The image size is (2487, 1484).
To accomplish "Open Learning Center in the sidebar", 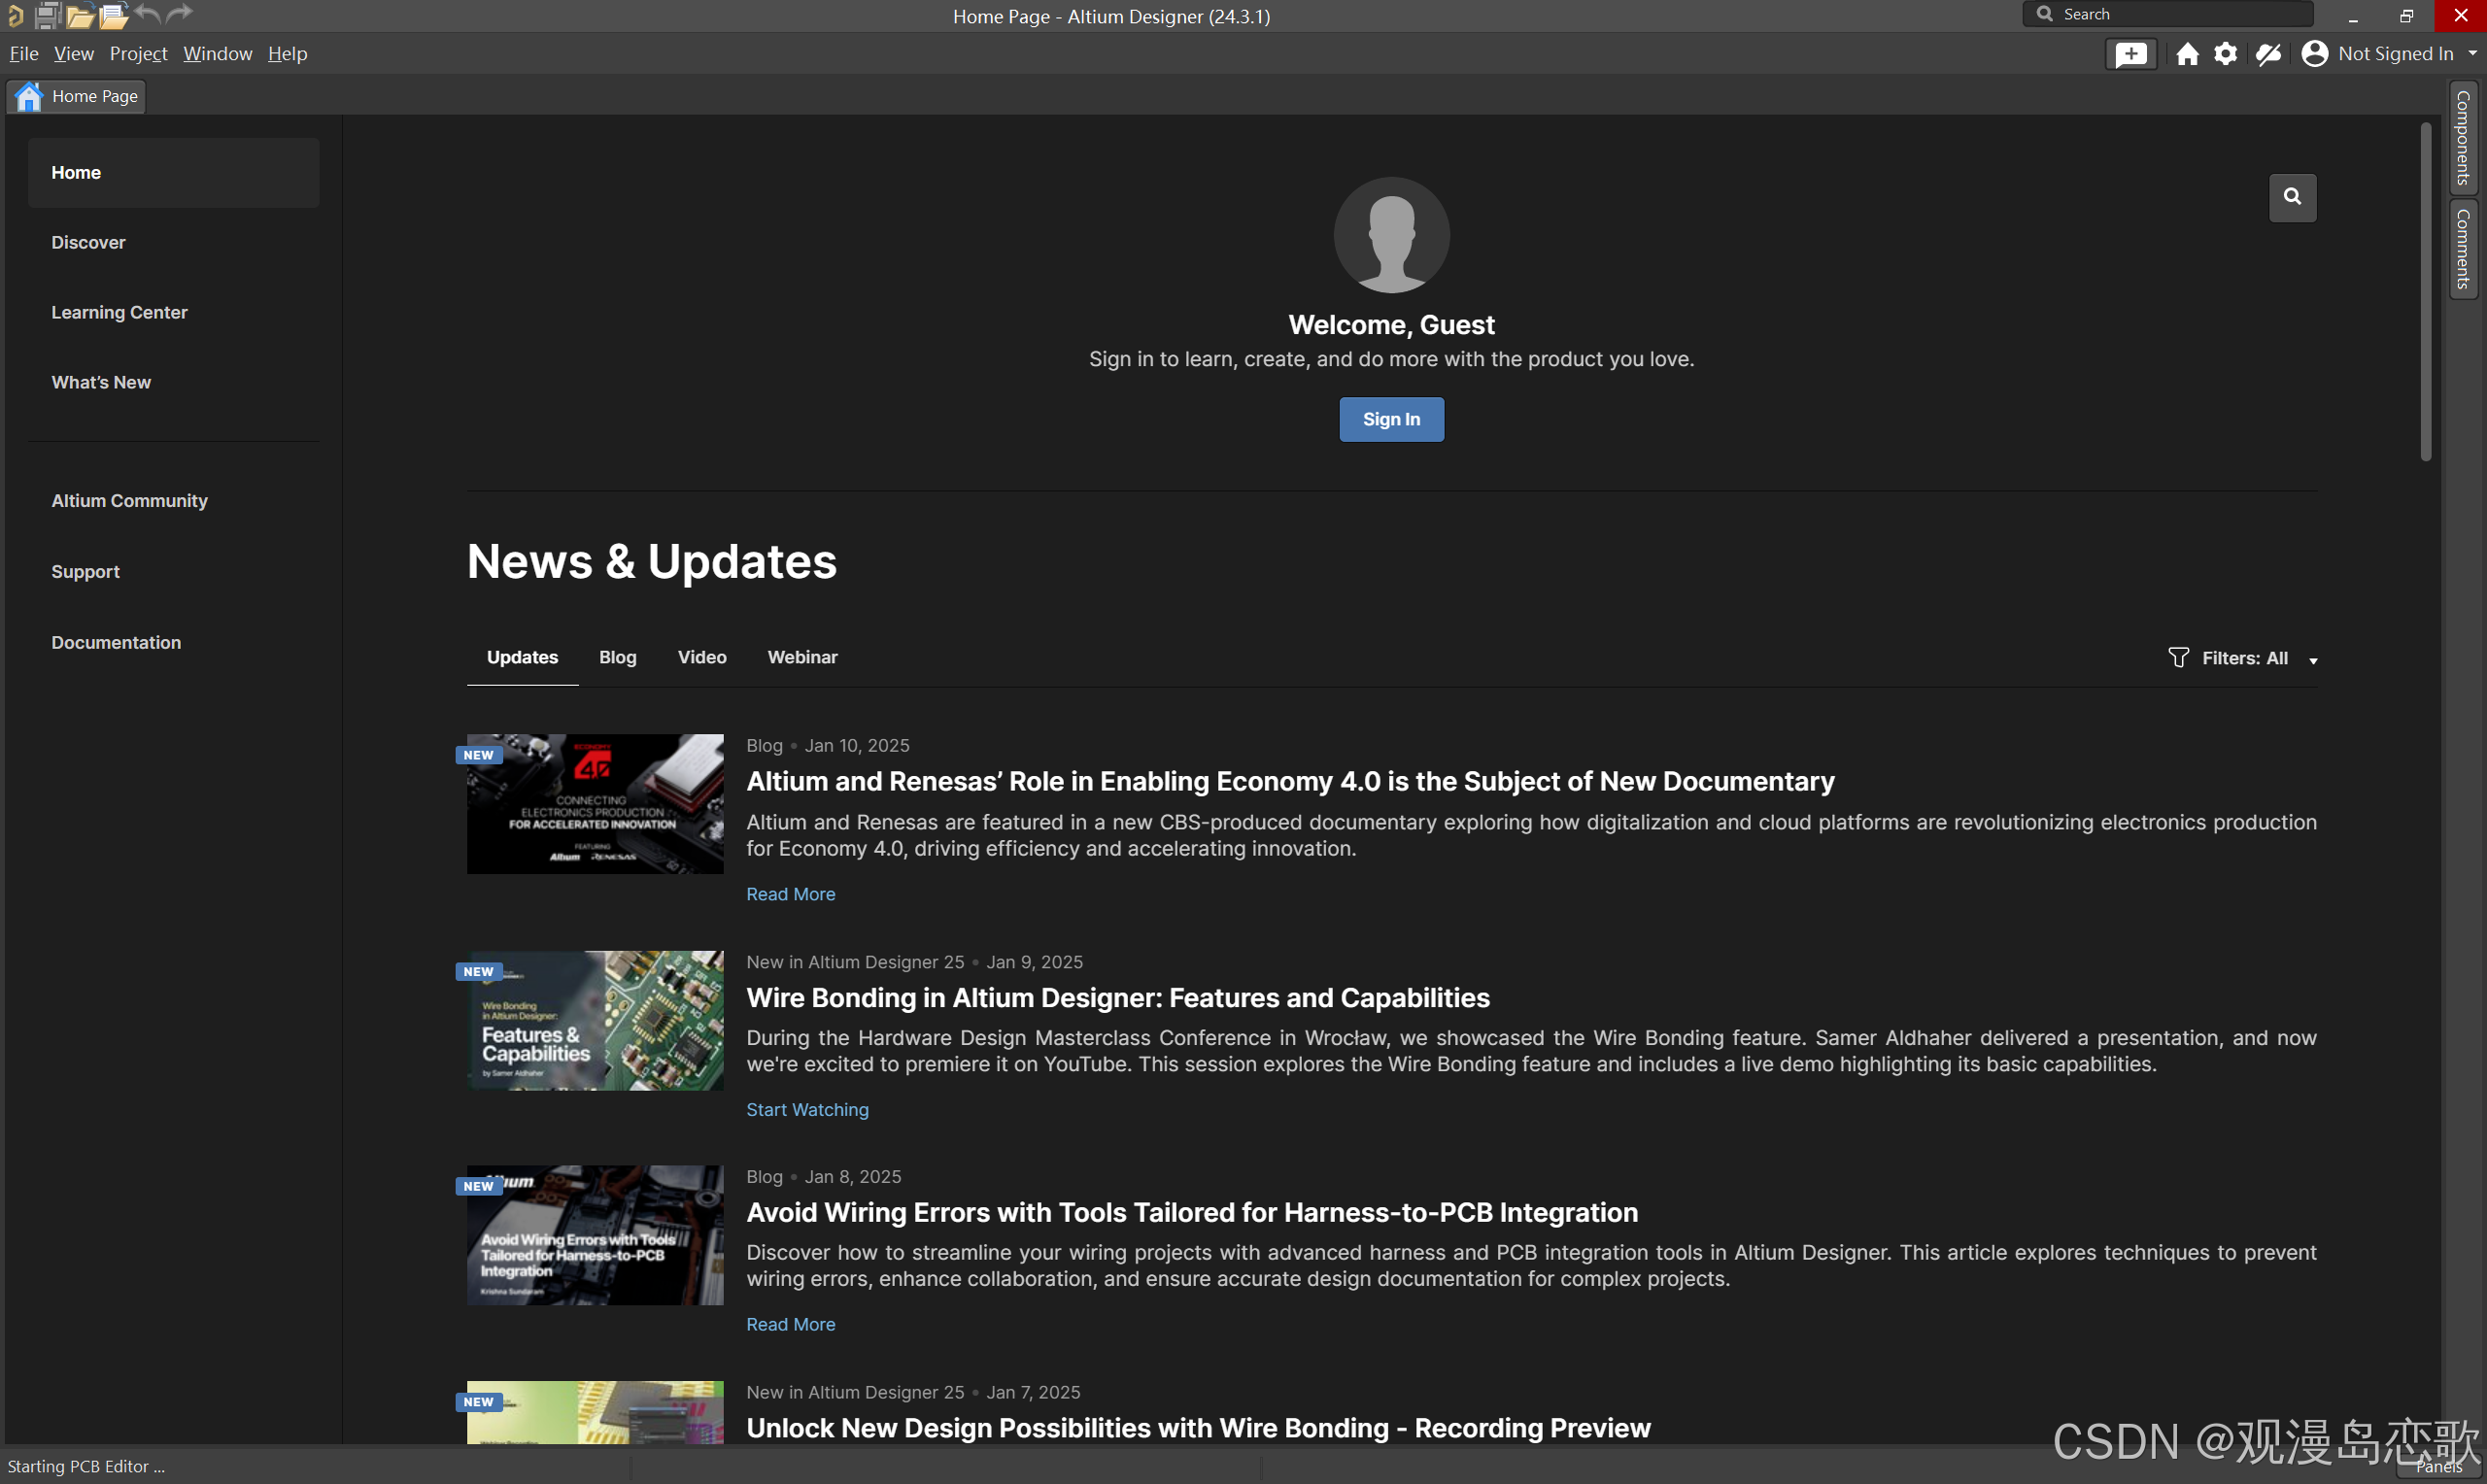I will coord(119,312).
